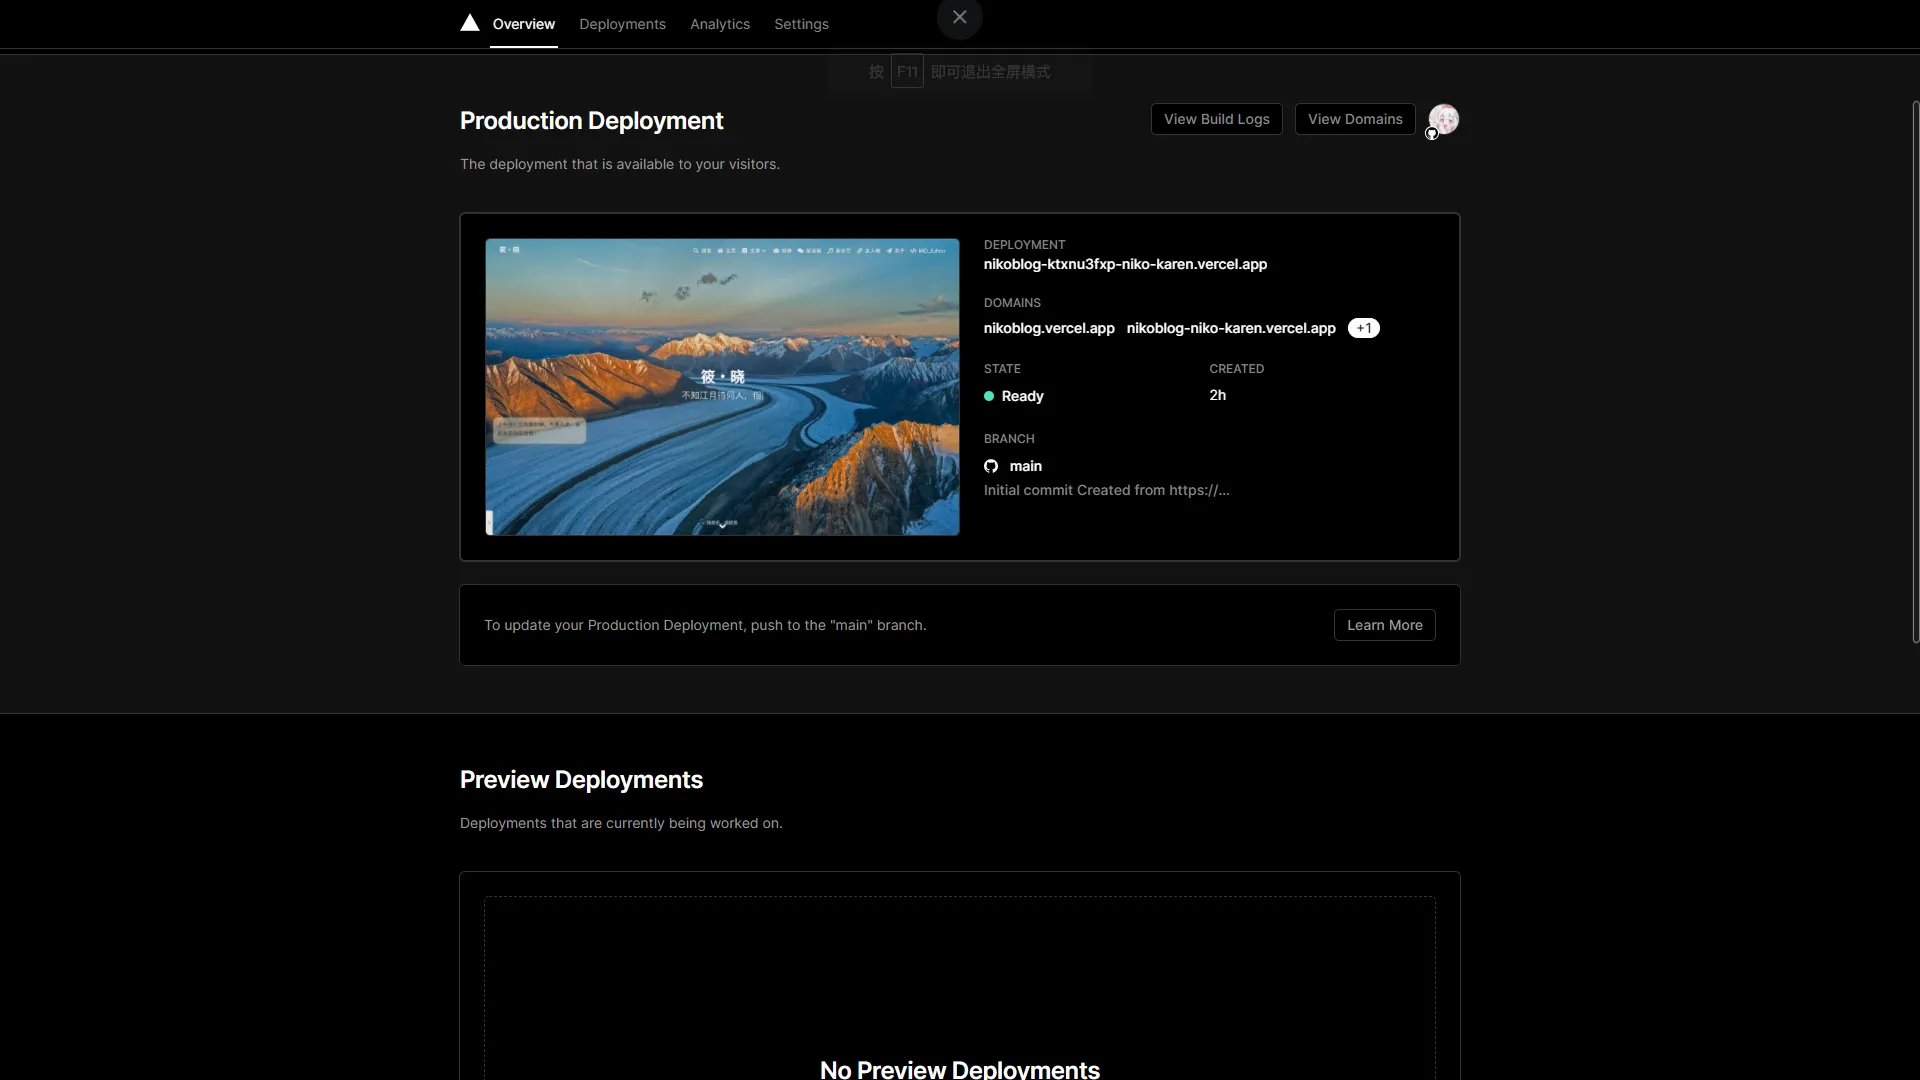
Task: Go to the Analytics tab
Action: 719,24
